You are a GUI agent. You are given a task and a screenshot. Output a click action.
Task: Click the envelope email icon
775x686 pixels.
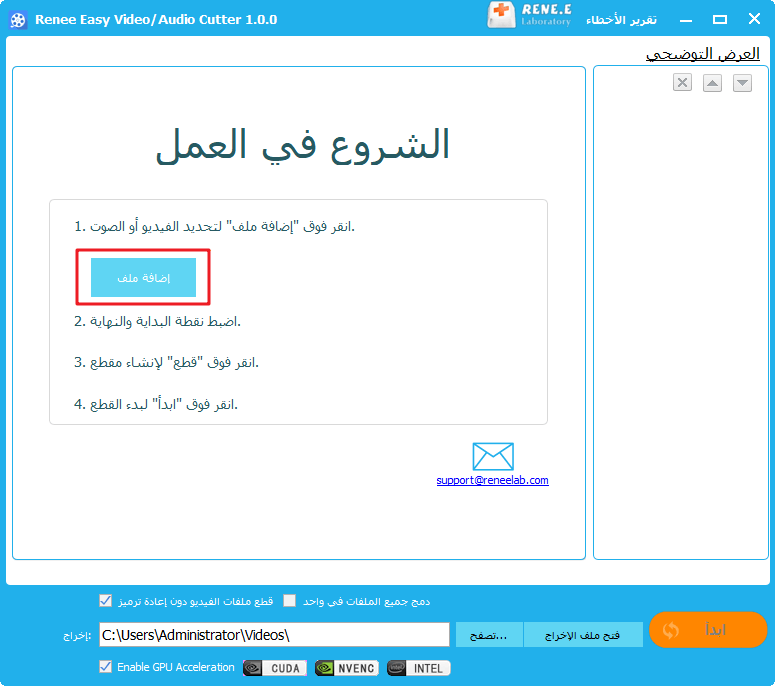point(493,456)
